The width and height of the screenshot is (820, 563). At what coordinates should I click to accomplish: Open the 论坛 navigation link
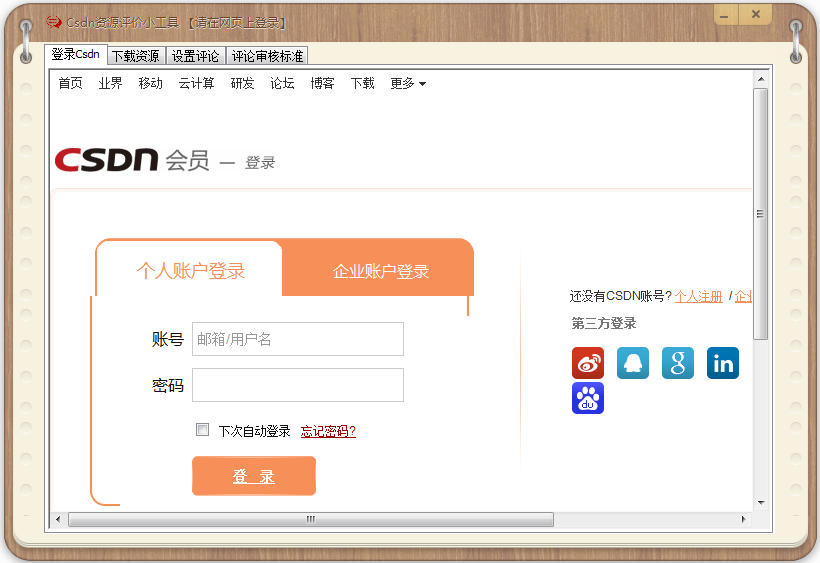coord(282,84)
